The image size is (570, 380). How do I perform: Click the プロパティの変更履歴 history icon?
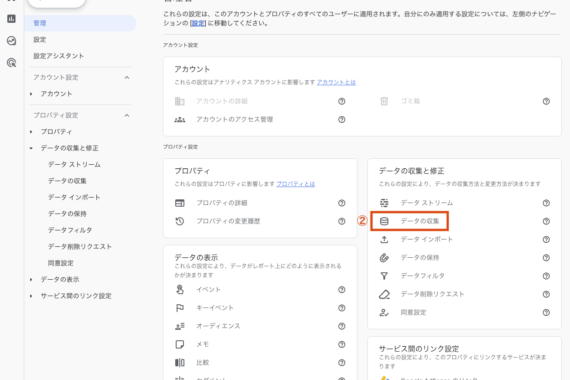[180, 221]
